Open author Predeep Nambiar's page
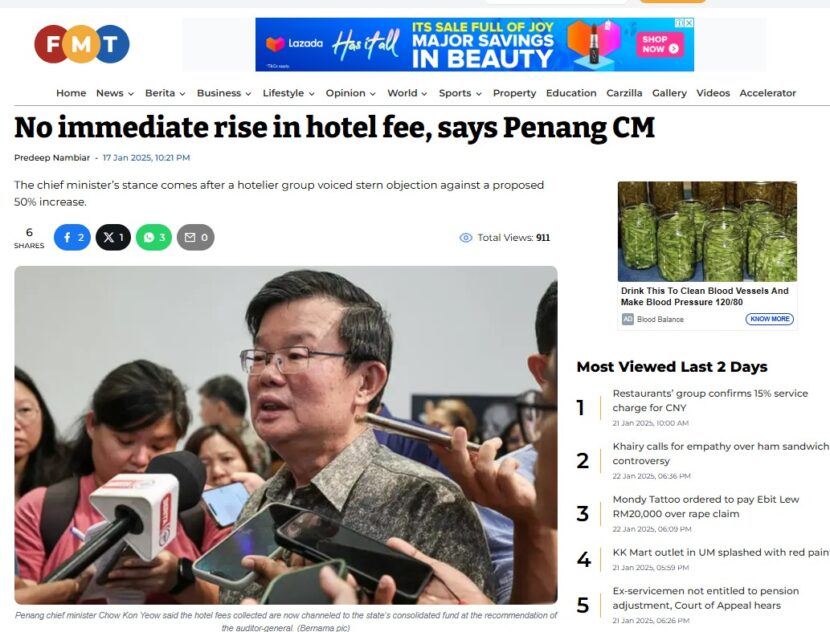The image size is (830, 632). (52, 158)
